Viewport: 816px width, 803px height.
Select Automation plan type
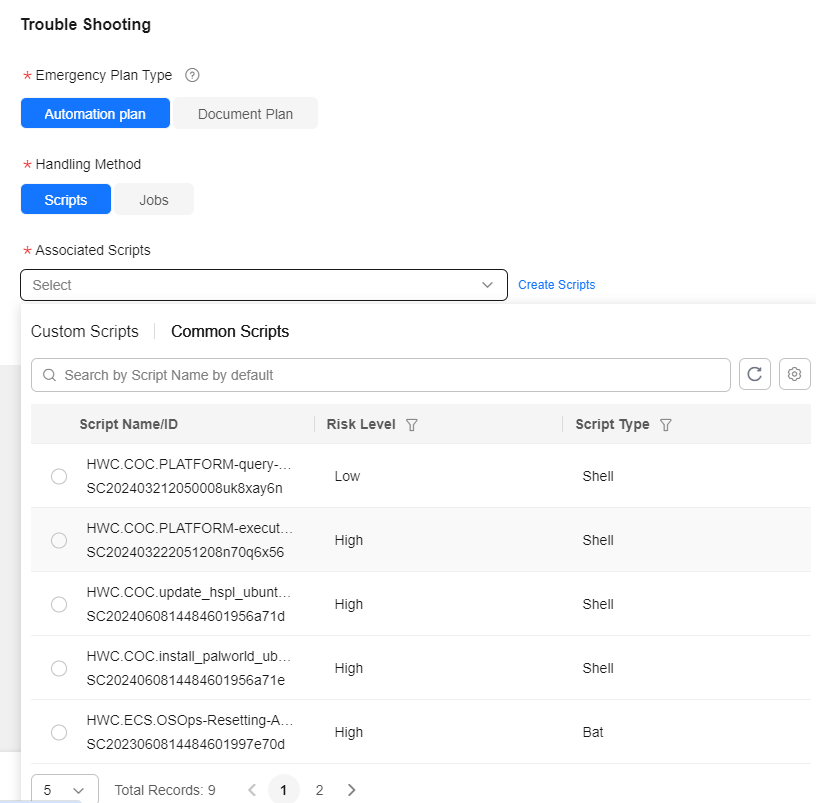[95, 113]
